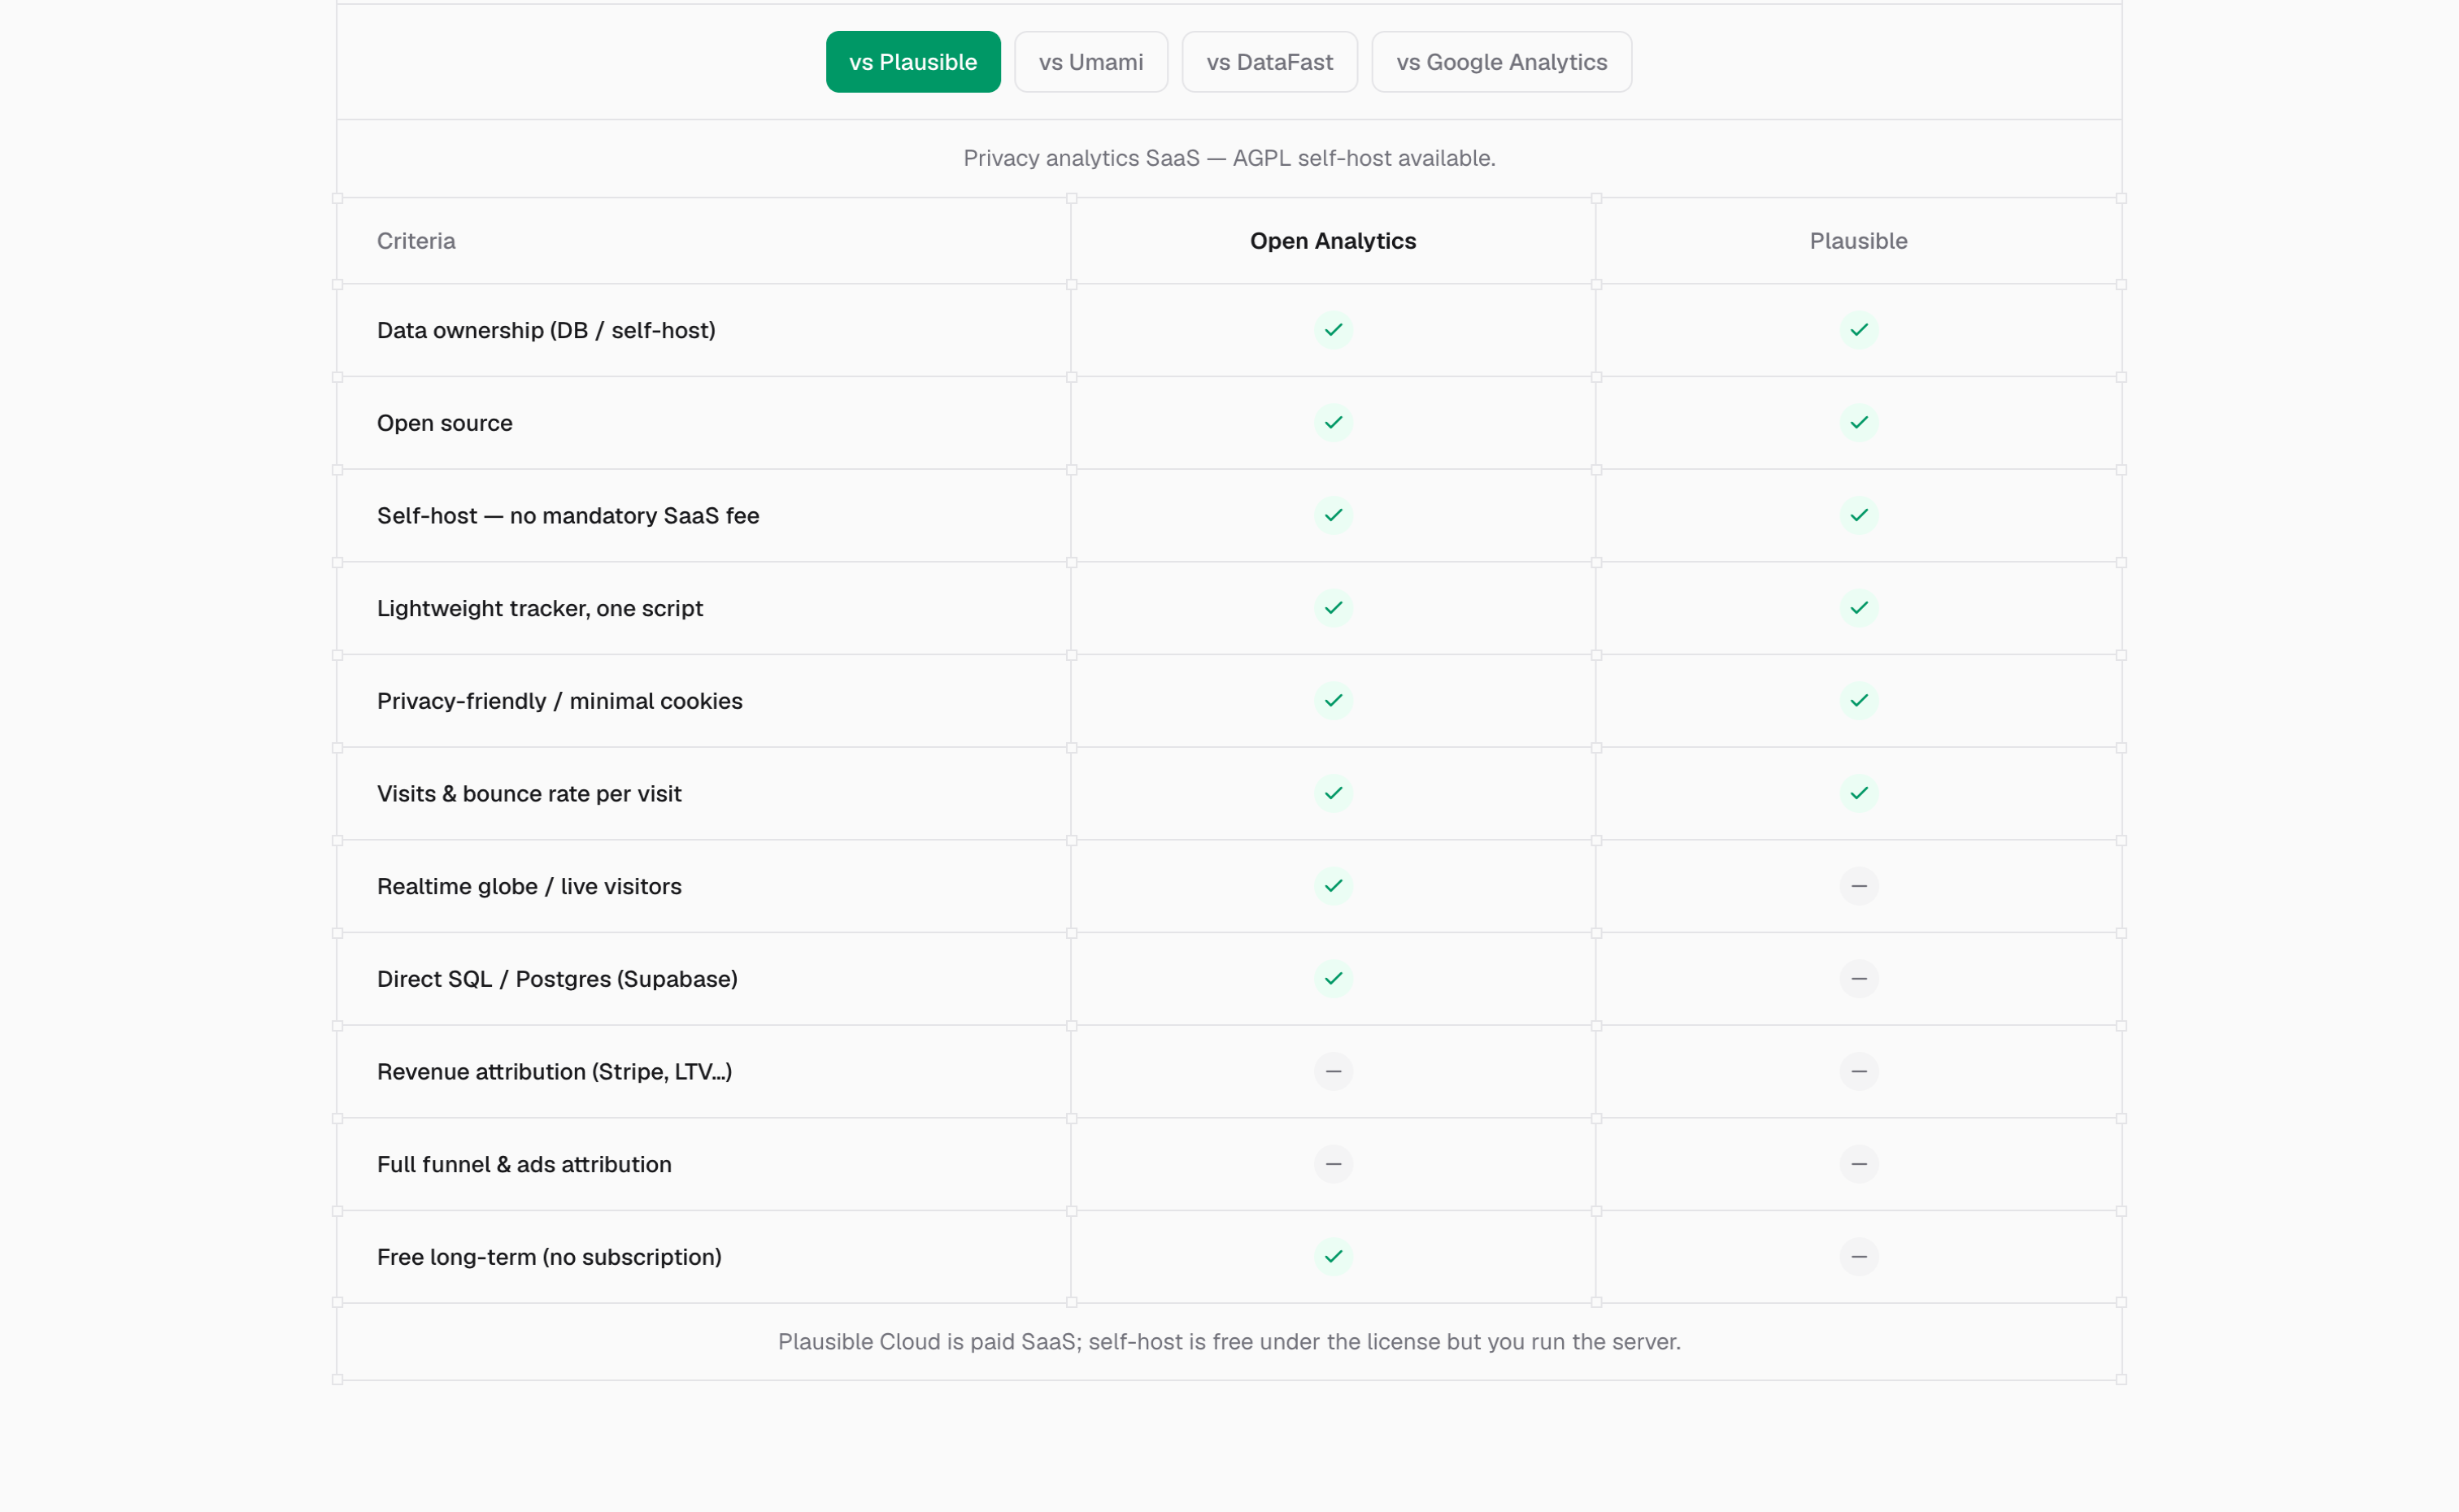Click Plausible checkmark for Privacy-friendly row

(x=1859, y=701)
